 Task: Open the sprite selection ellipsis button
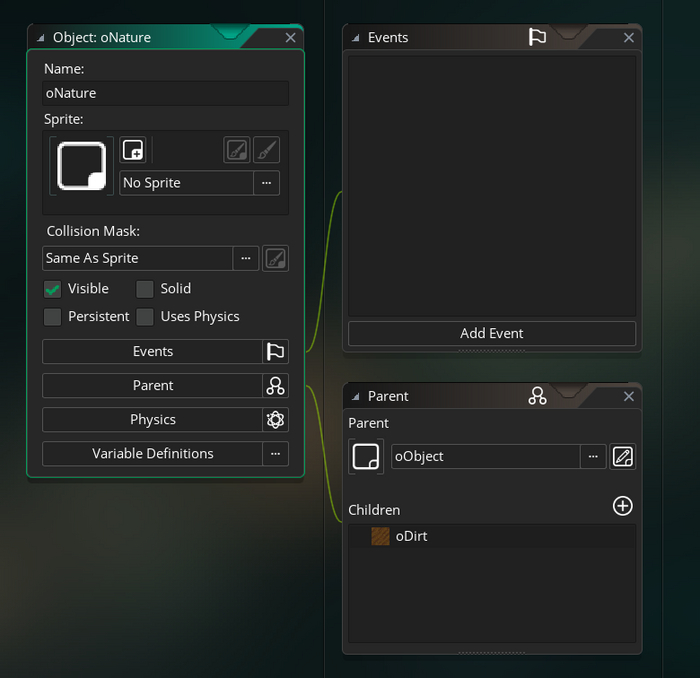[x=267, y=183]
